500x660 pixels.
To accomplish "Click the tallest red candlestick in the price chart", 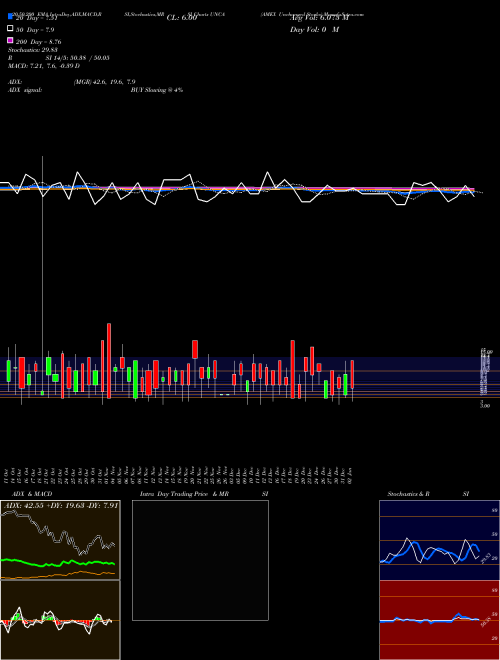I will coord(109,361).
